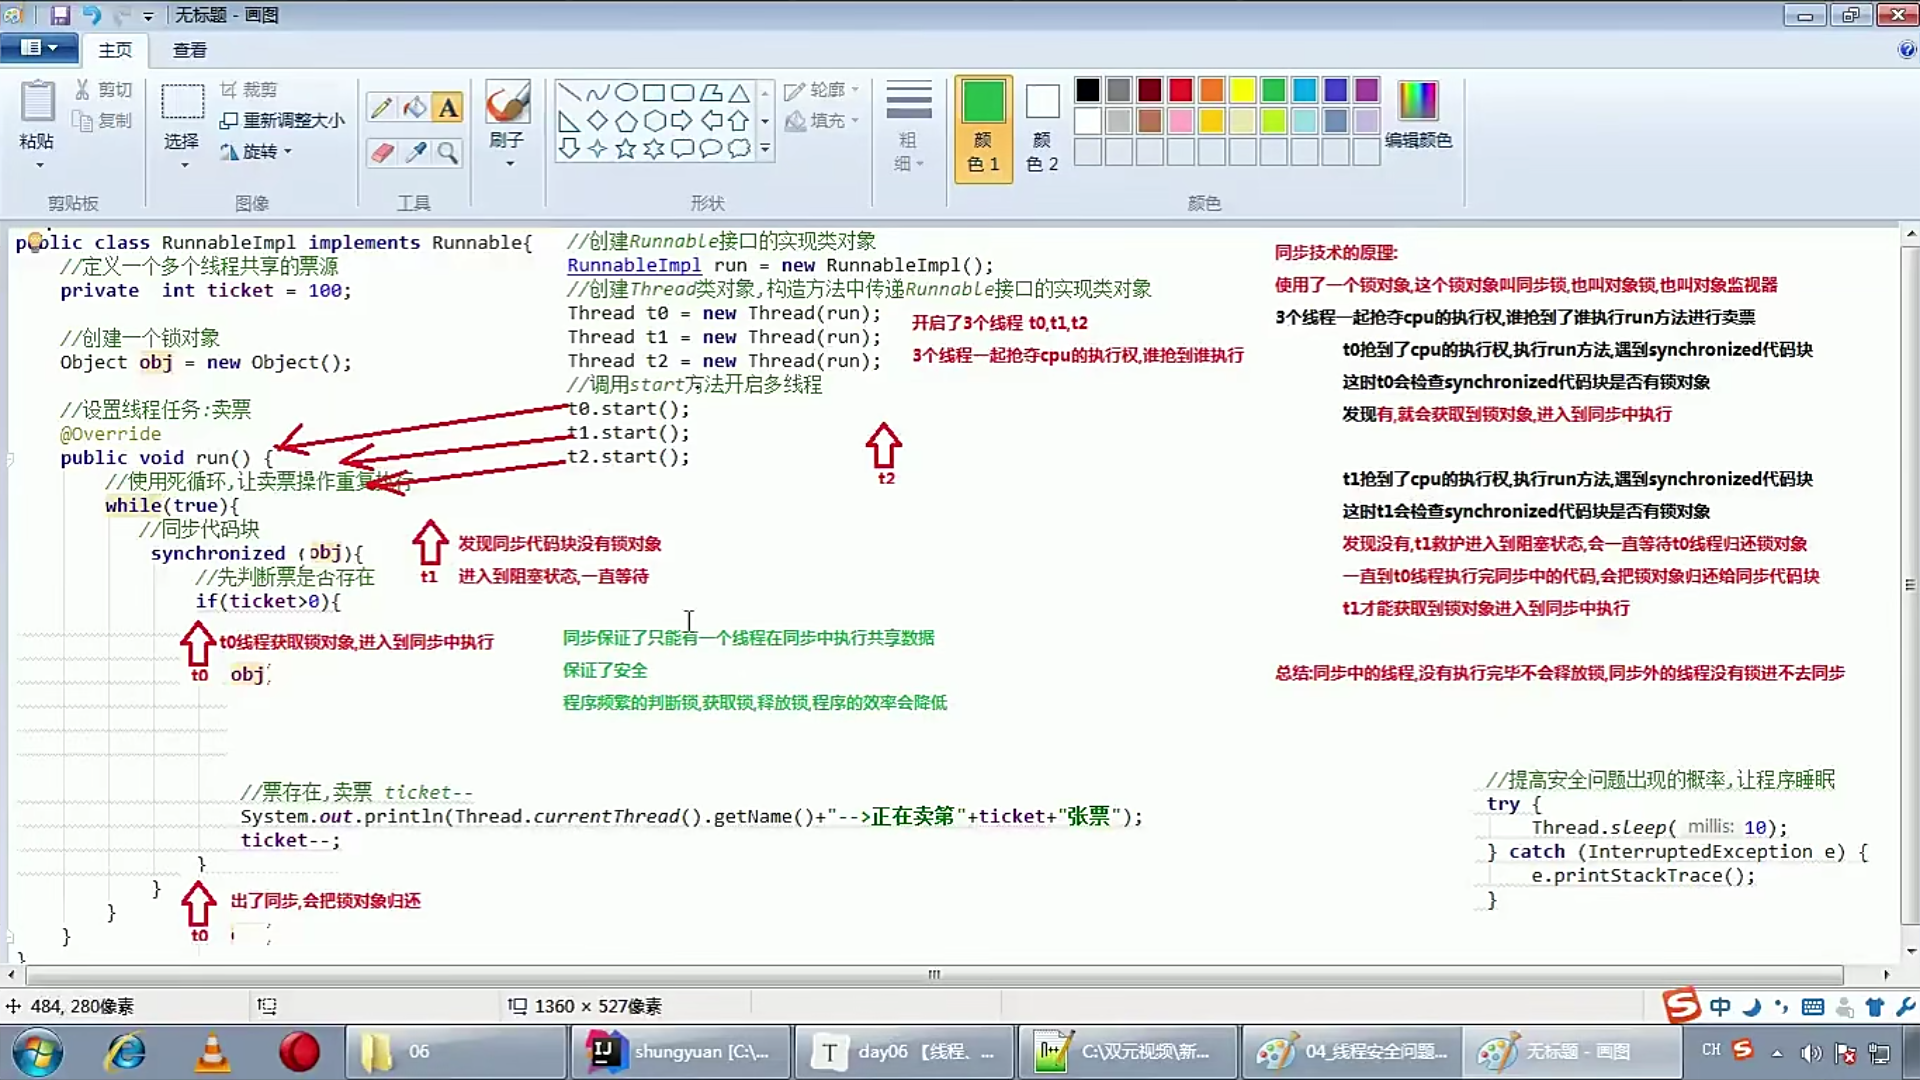Open VLC media player from the taskbar
This screenshot has width=1920, height=1080.
tap(212, 1052)
